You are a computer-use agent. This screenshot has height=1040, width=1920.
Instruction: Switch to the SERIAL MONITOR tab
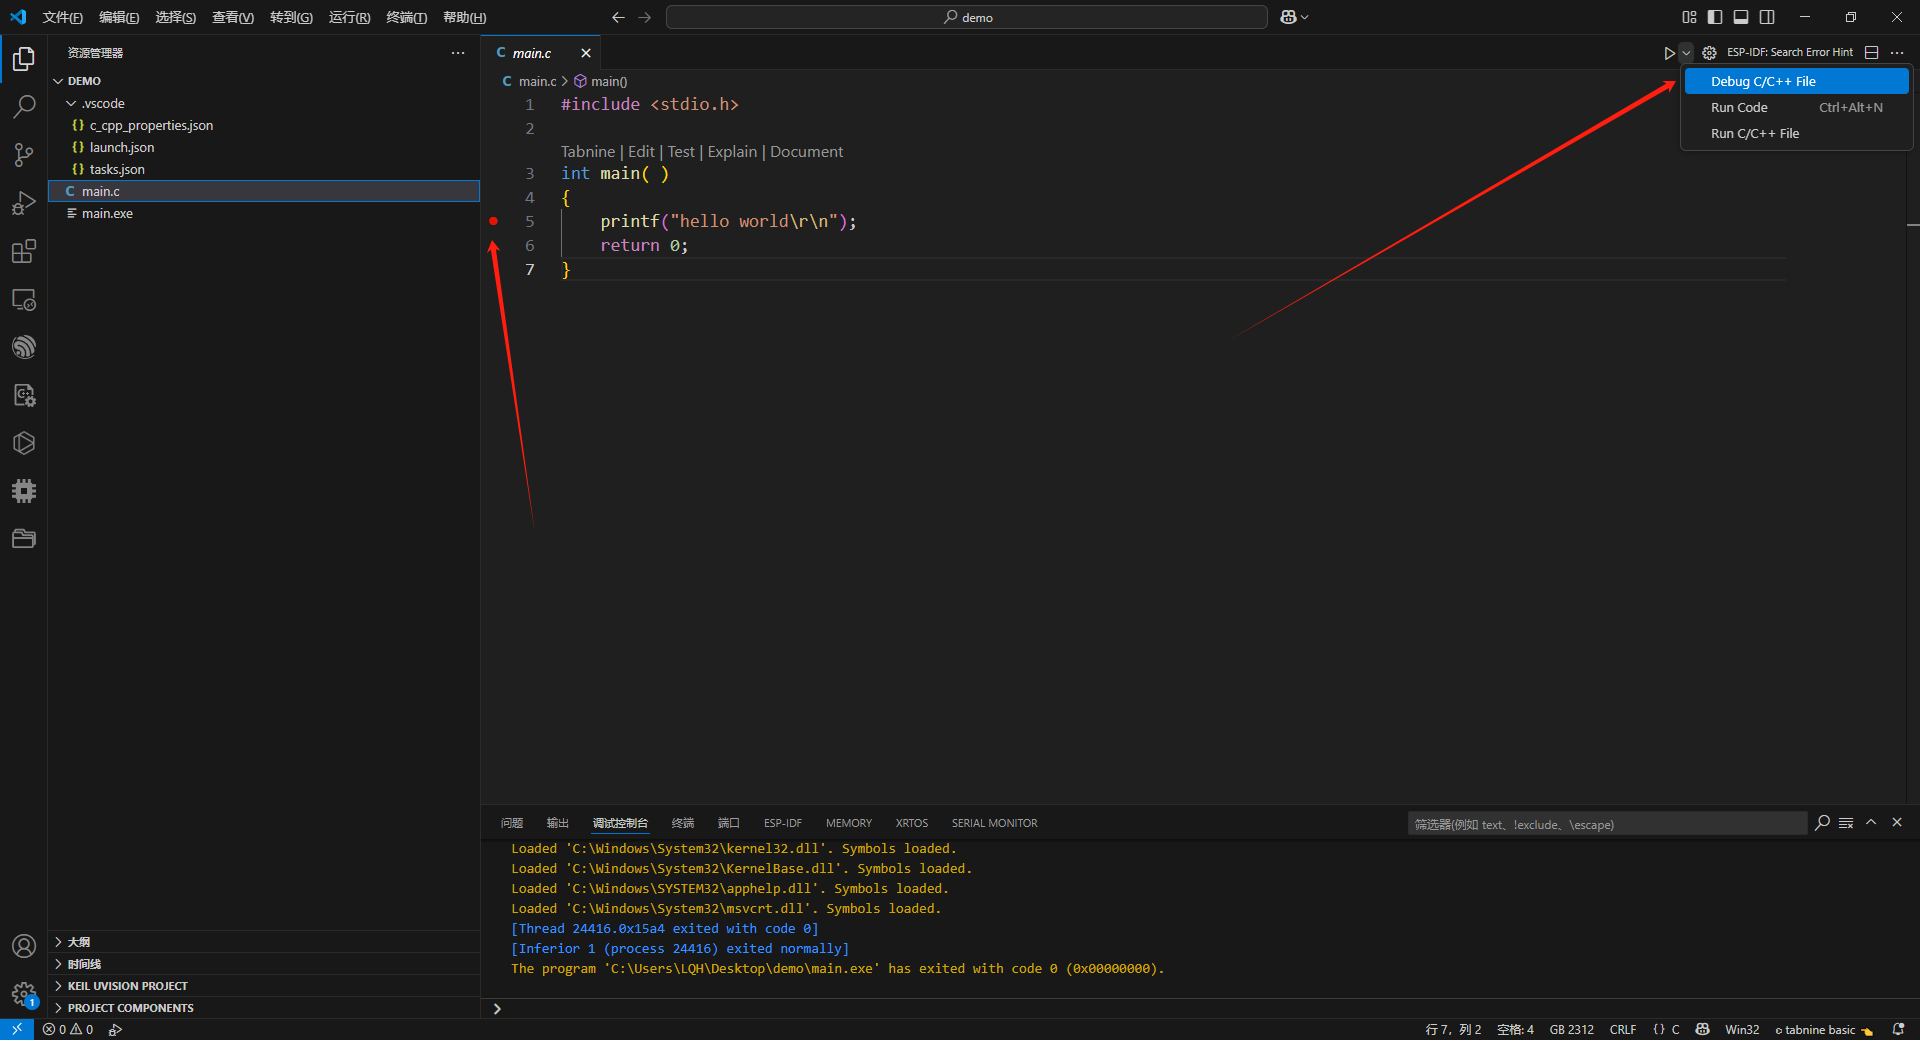(994, 823)
